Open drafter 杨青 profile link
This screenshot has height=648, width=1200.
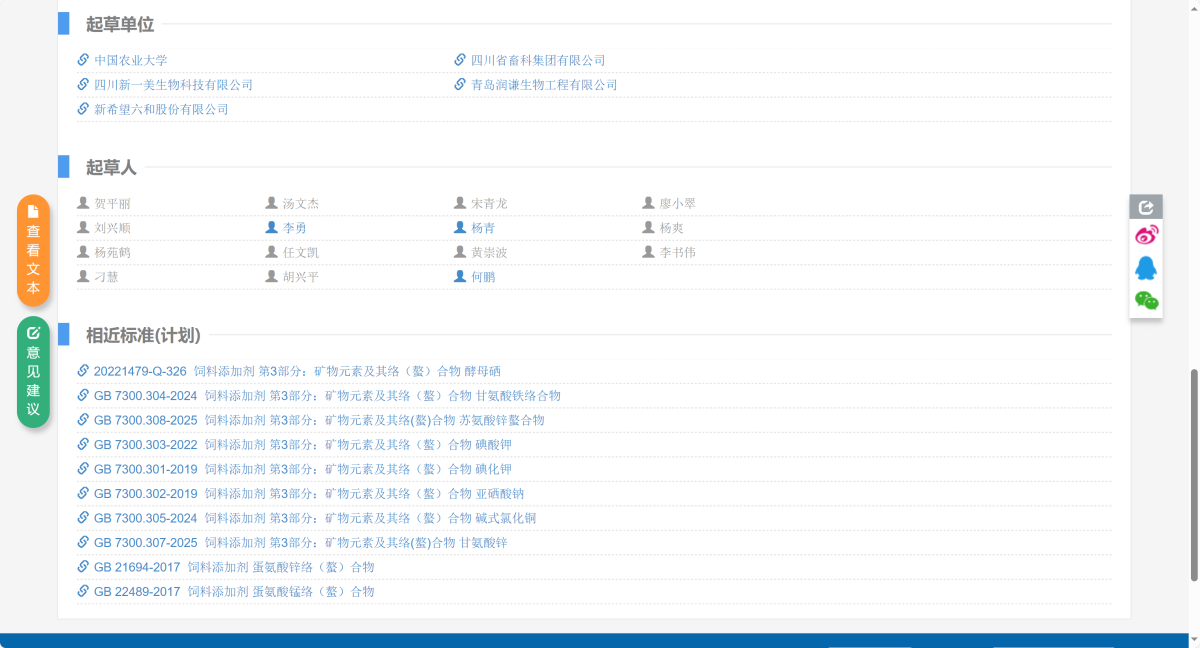[483, 228]
